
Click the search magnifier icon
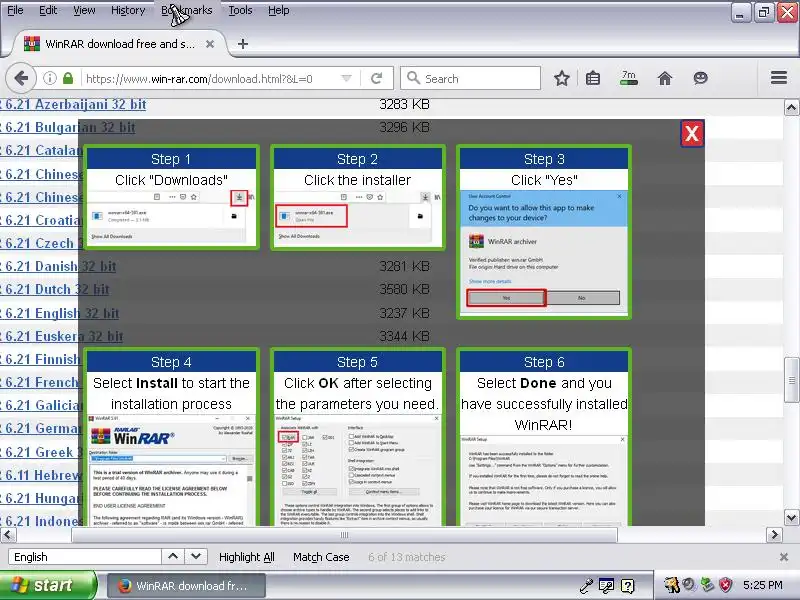click(413, 78)
